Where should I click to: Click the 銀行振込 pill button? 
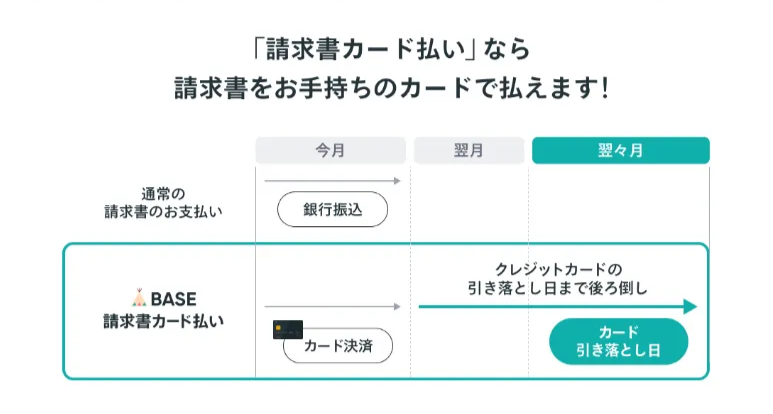(332, 209)
